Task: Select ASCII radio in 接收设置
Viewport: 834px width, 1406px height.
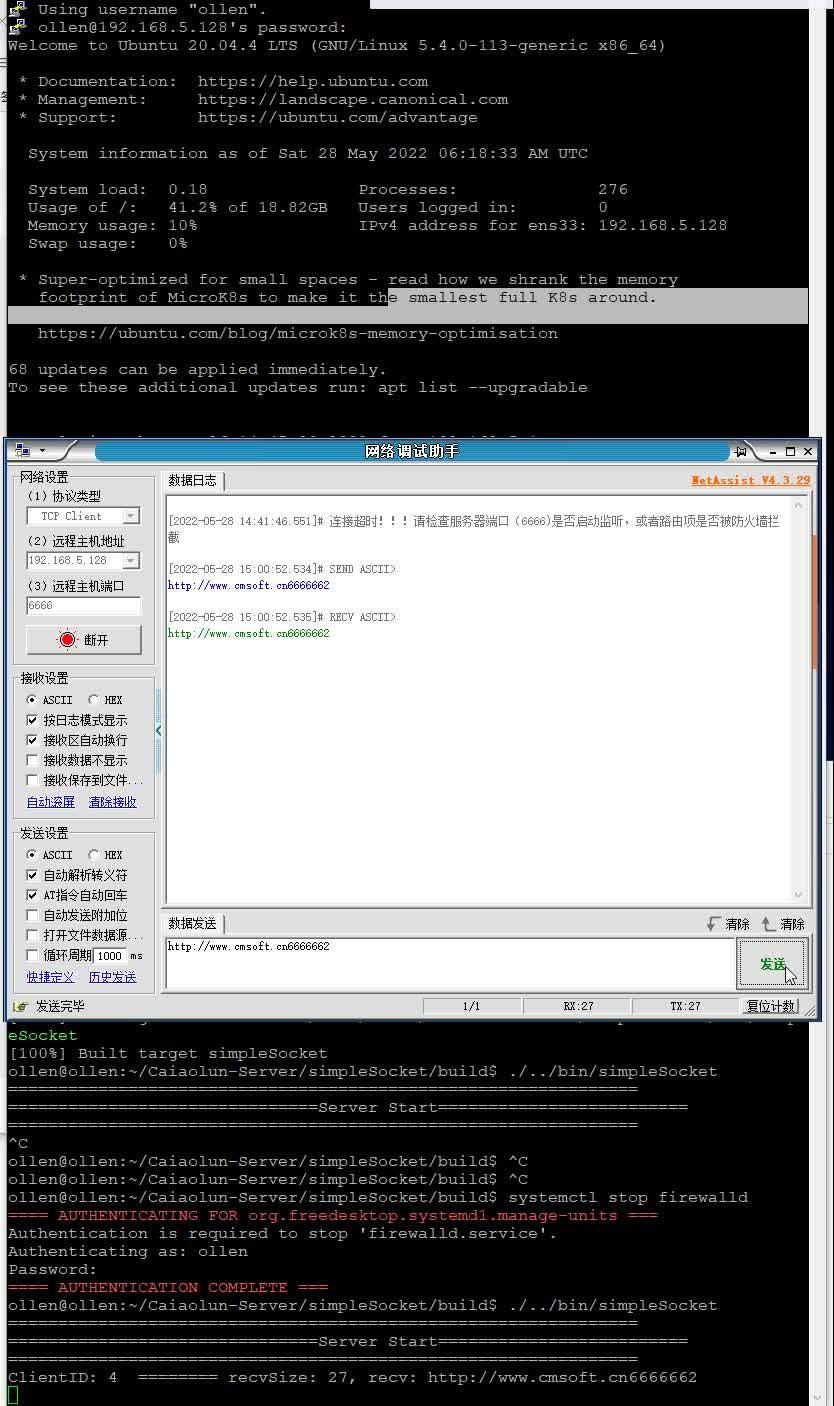Action: tap(32, 700)
